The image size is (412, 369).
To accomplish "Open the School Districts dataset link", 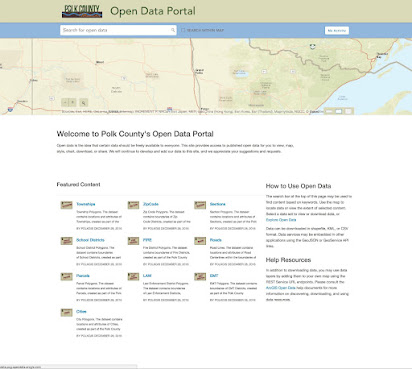I will click(x=90, y=240).
